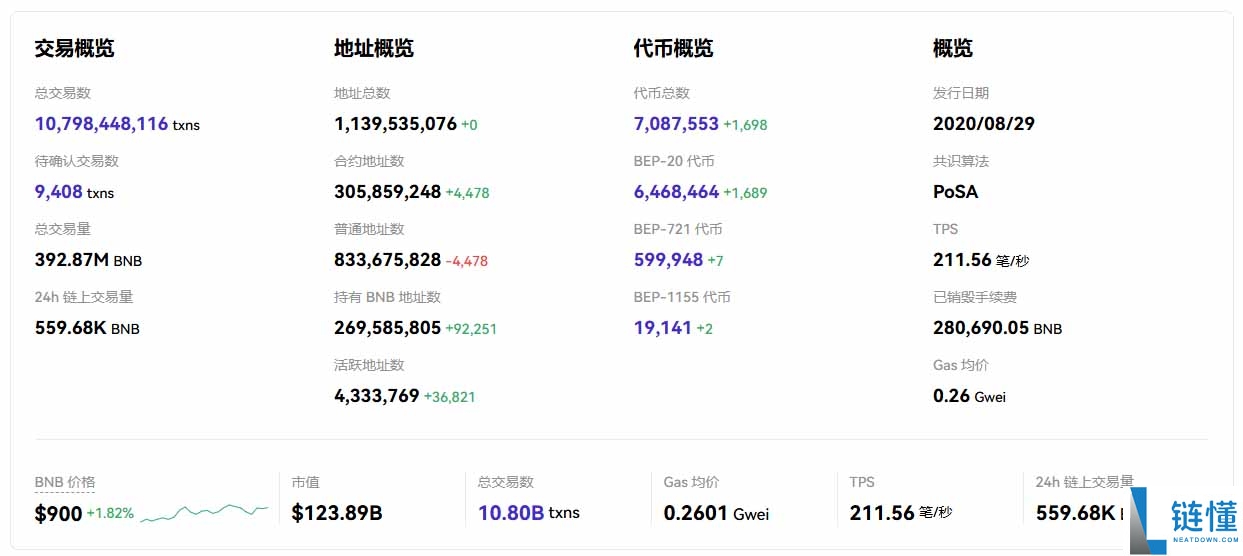
Task: Open BEP-20 token count 6,468,464
Action: click(676, 192)
